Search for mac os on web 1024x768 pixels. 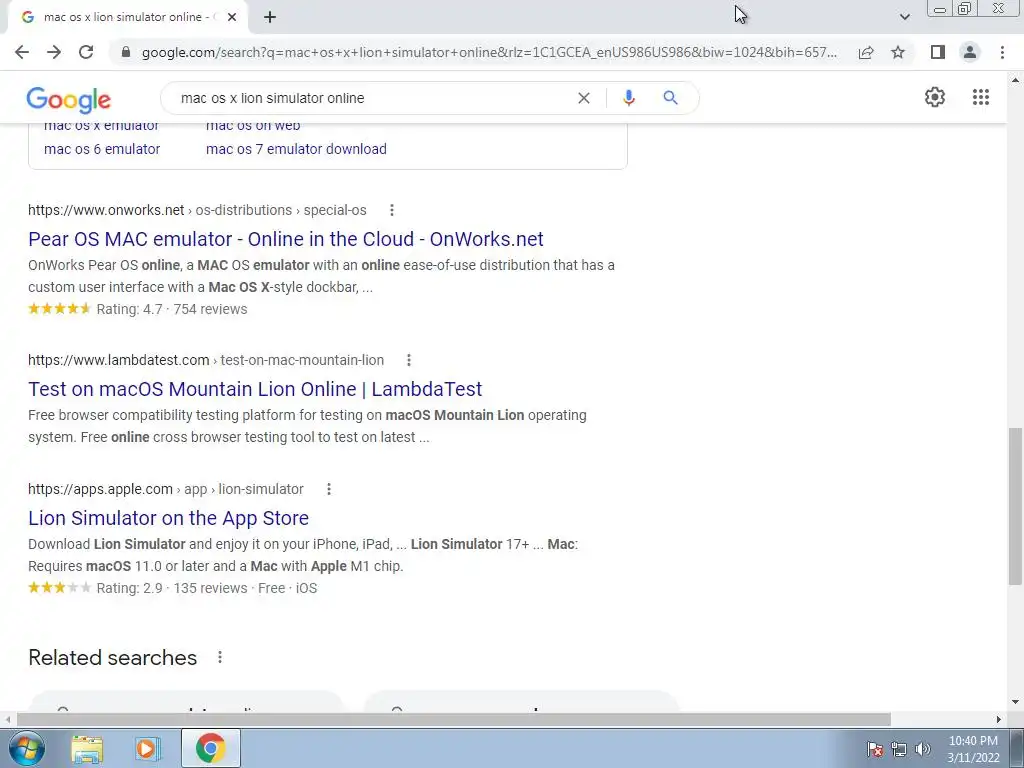point(253,126)
